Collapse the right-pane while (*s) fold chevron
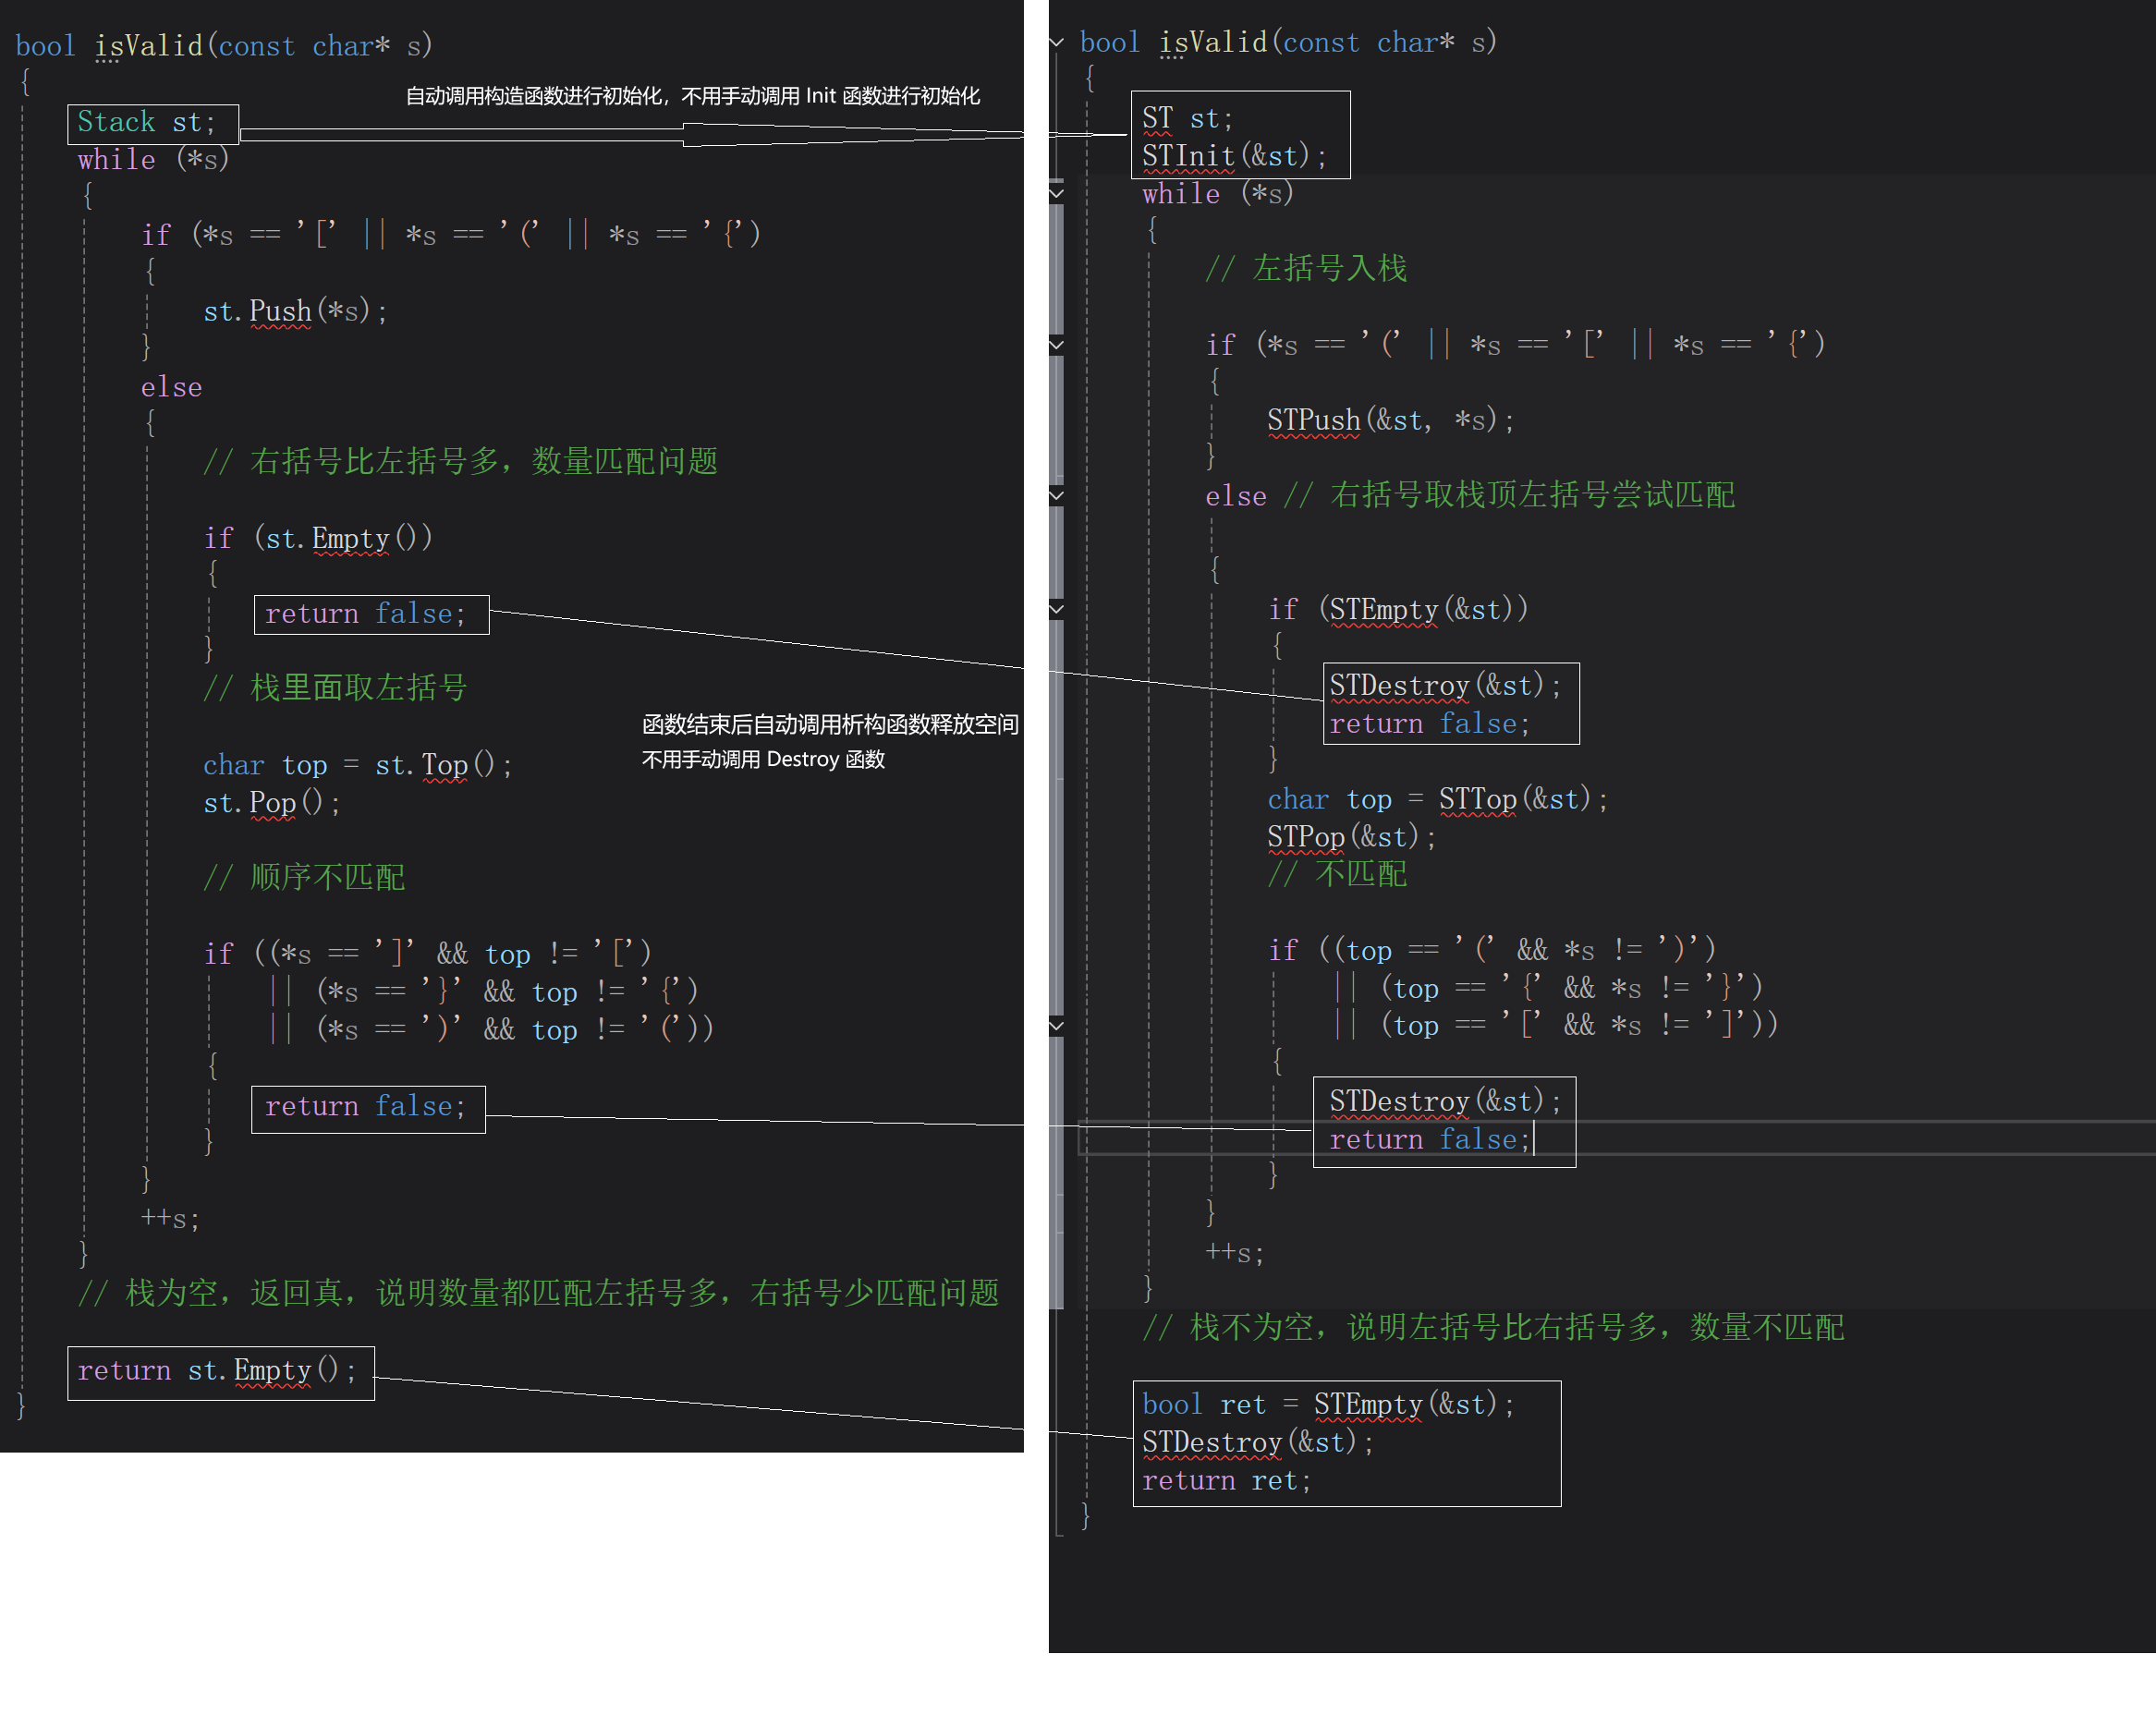The image size is (2156, 1727). (x=1056, y=193)
